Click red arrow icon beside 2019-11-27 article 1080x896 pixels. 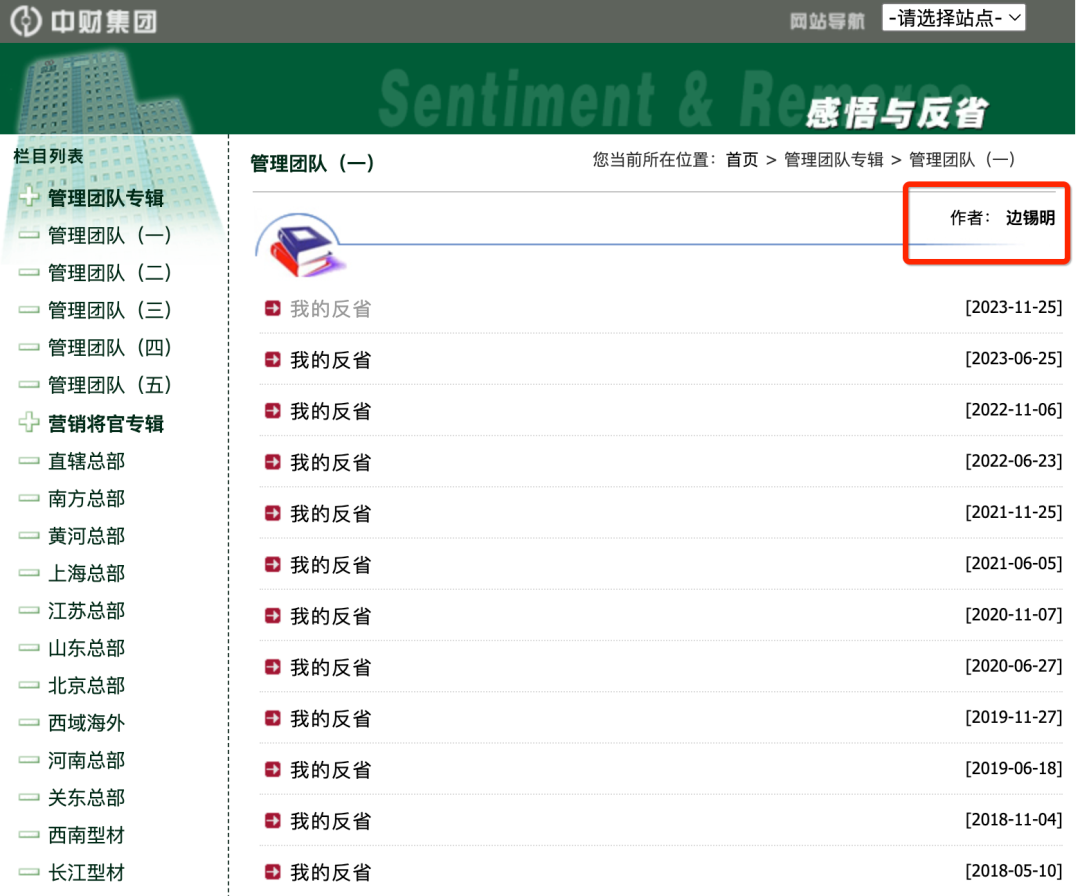click(273, 718)
